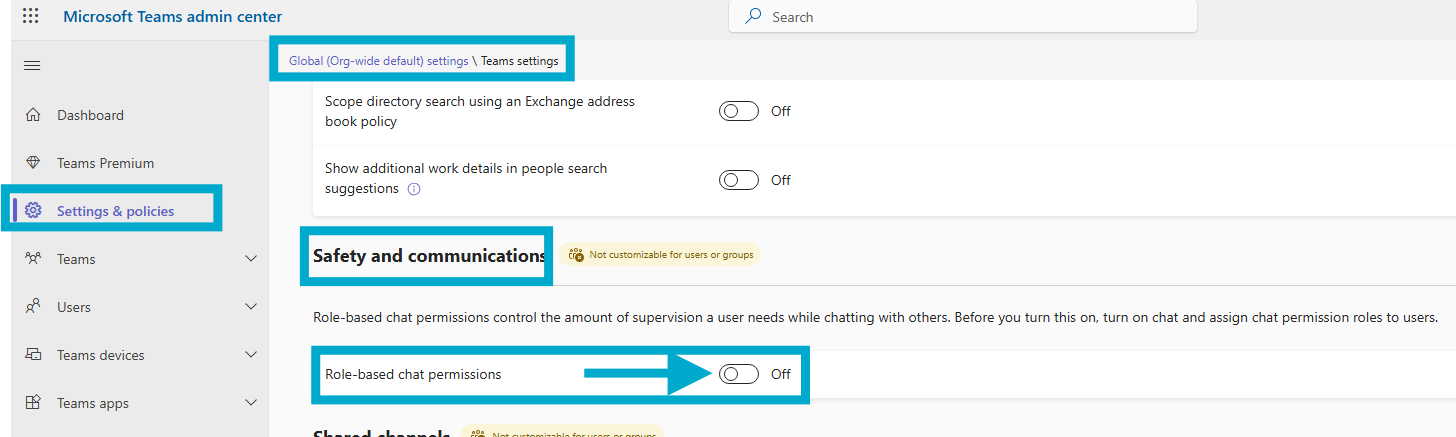Click the Teams devices icon
The width and height of the screenshot is (1456, 437).
(33, 355)
